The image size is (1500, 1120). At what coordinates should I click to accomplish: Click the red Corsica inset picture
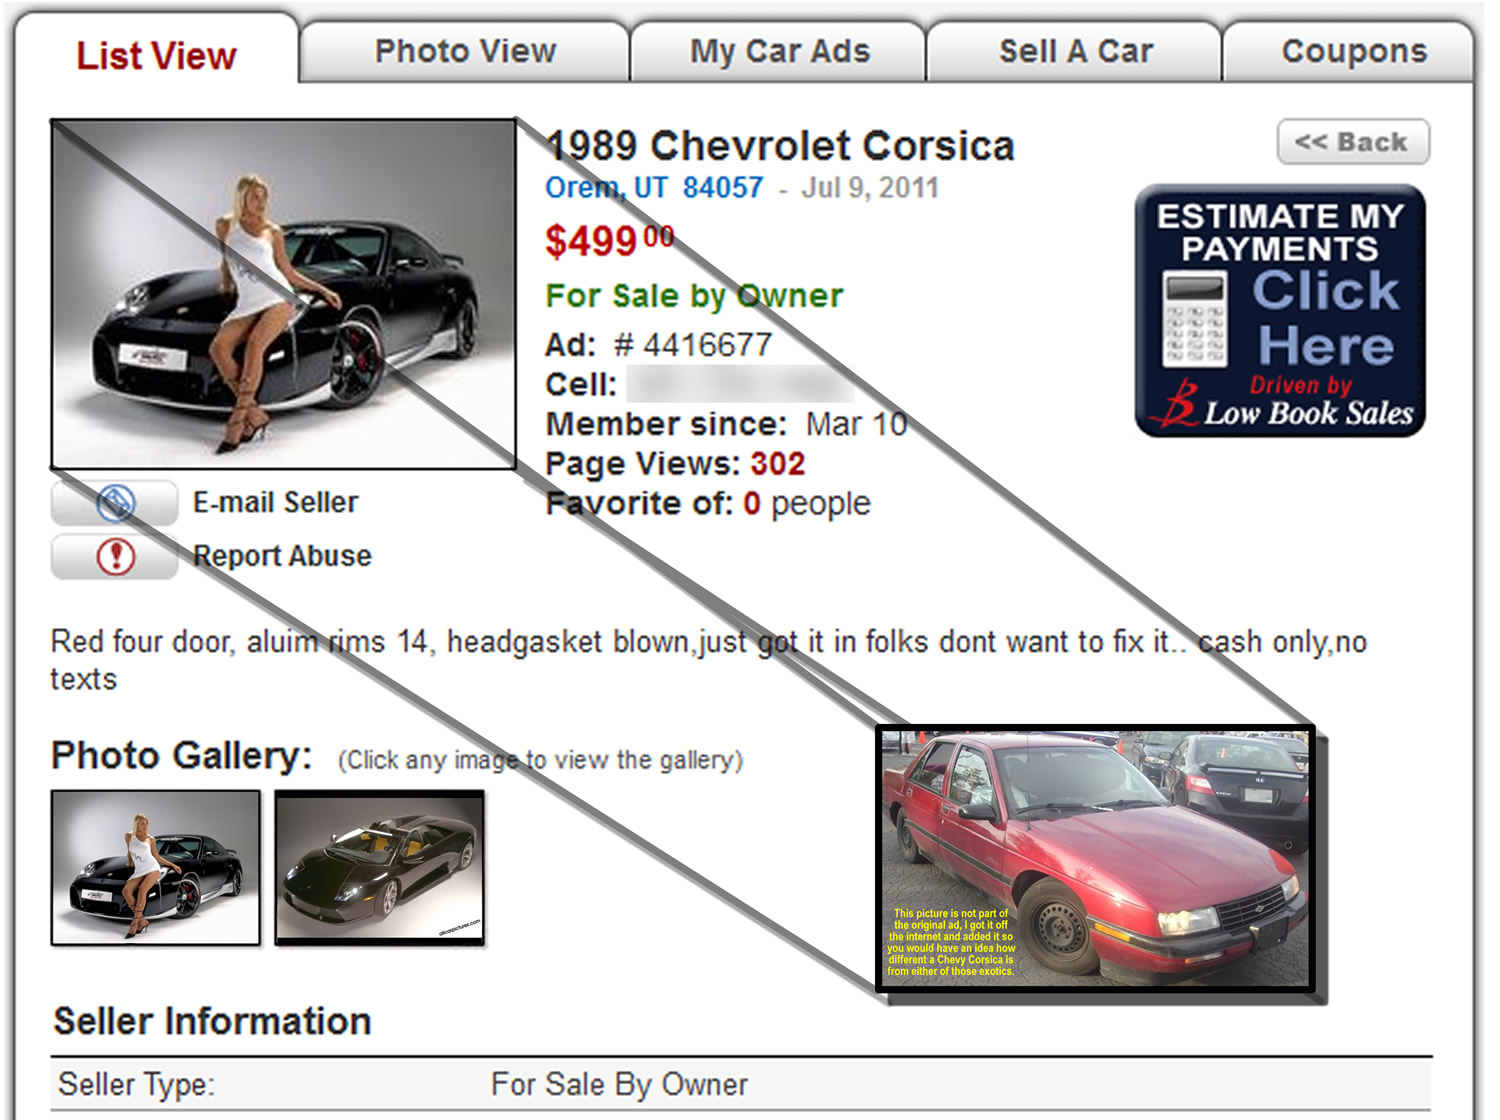[x=1096, y=858]
